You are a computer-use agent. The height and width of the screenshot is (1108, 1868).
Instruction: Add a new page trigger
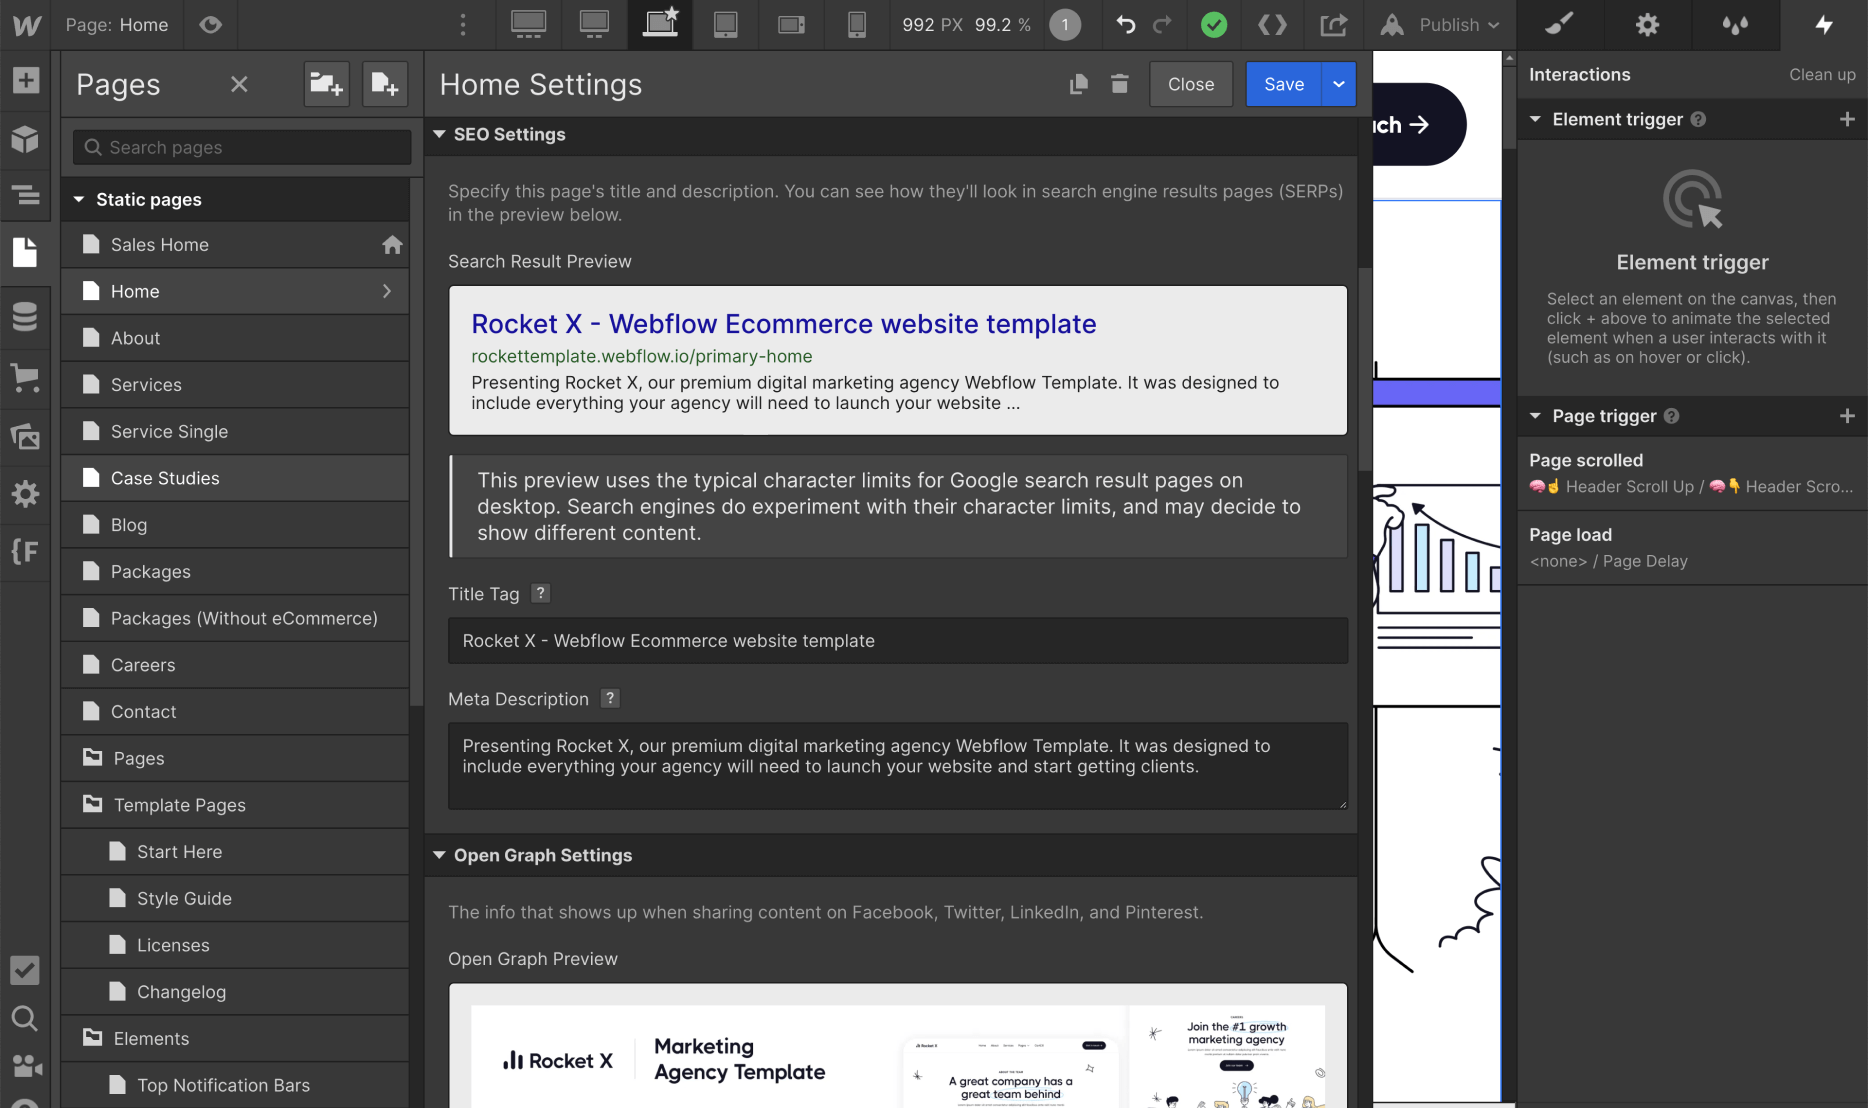coord(1847,416)
